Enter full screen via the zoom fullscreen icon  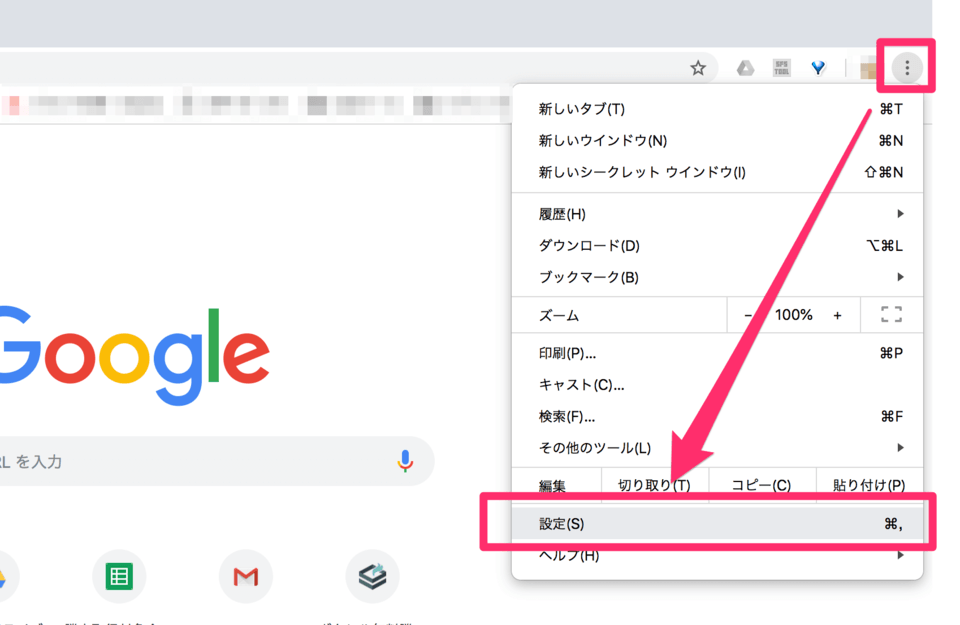pyautogui.click(x=890, y=314)
